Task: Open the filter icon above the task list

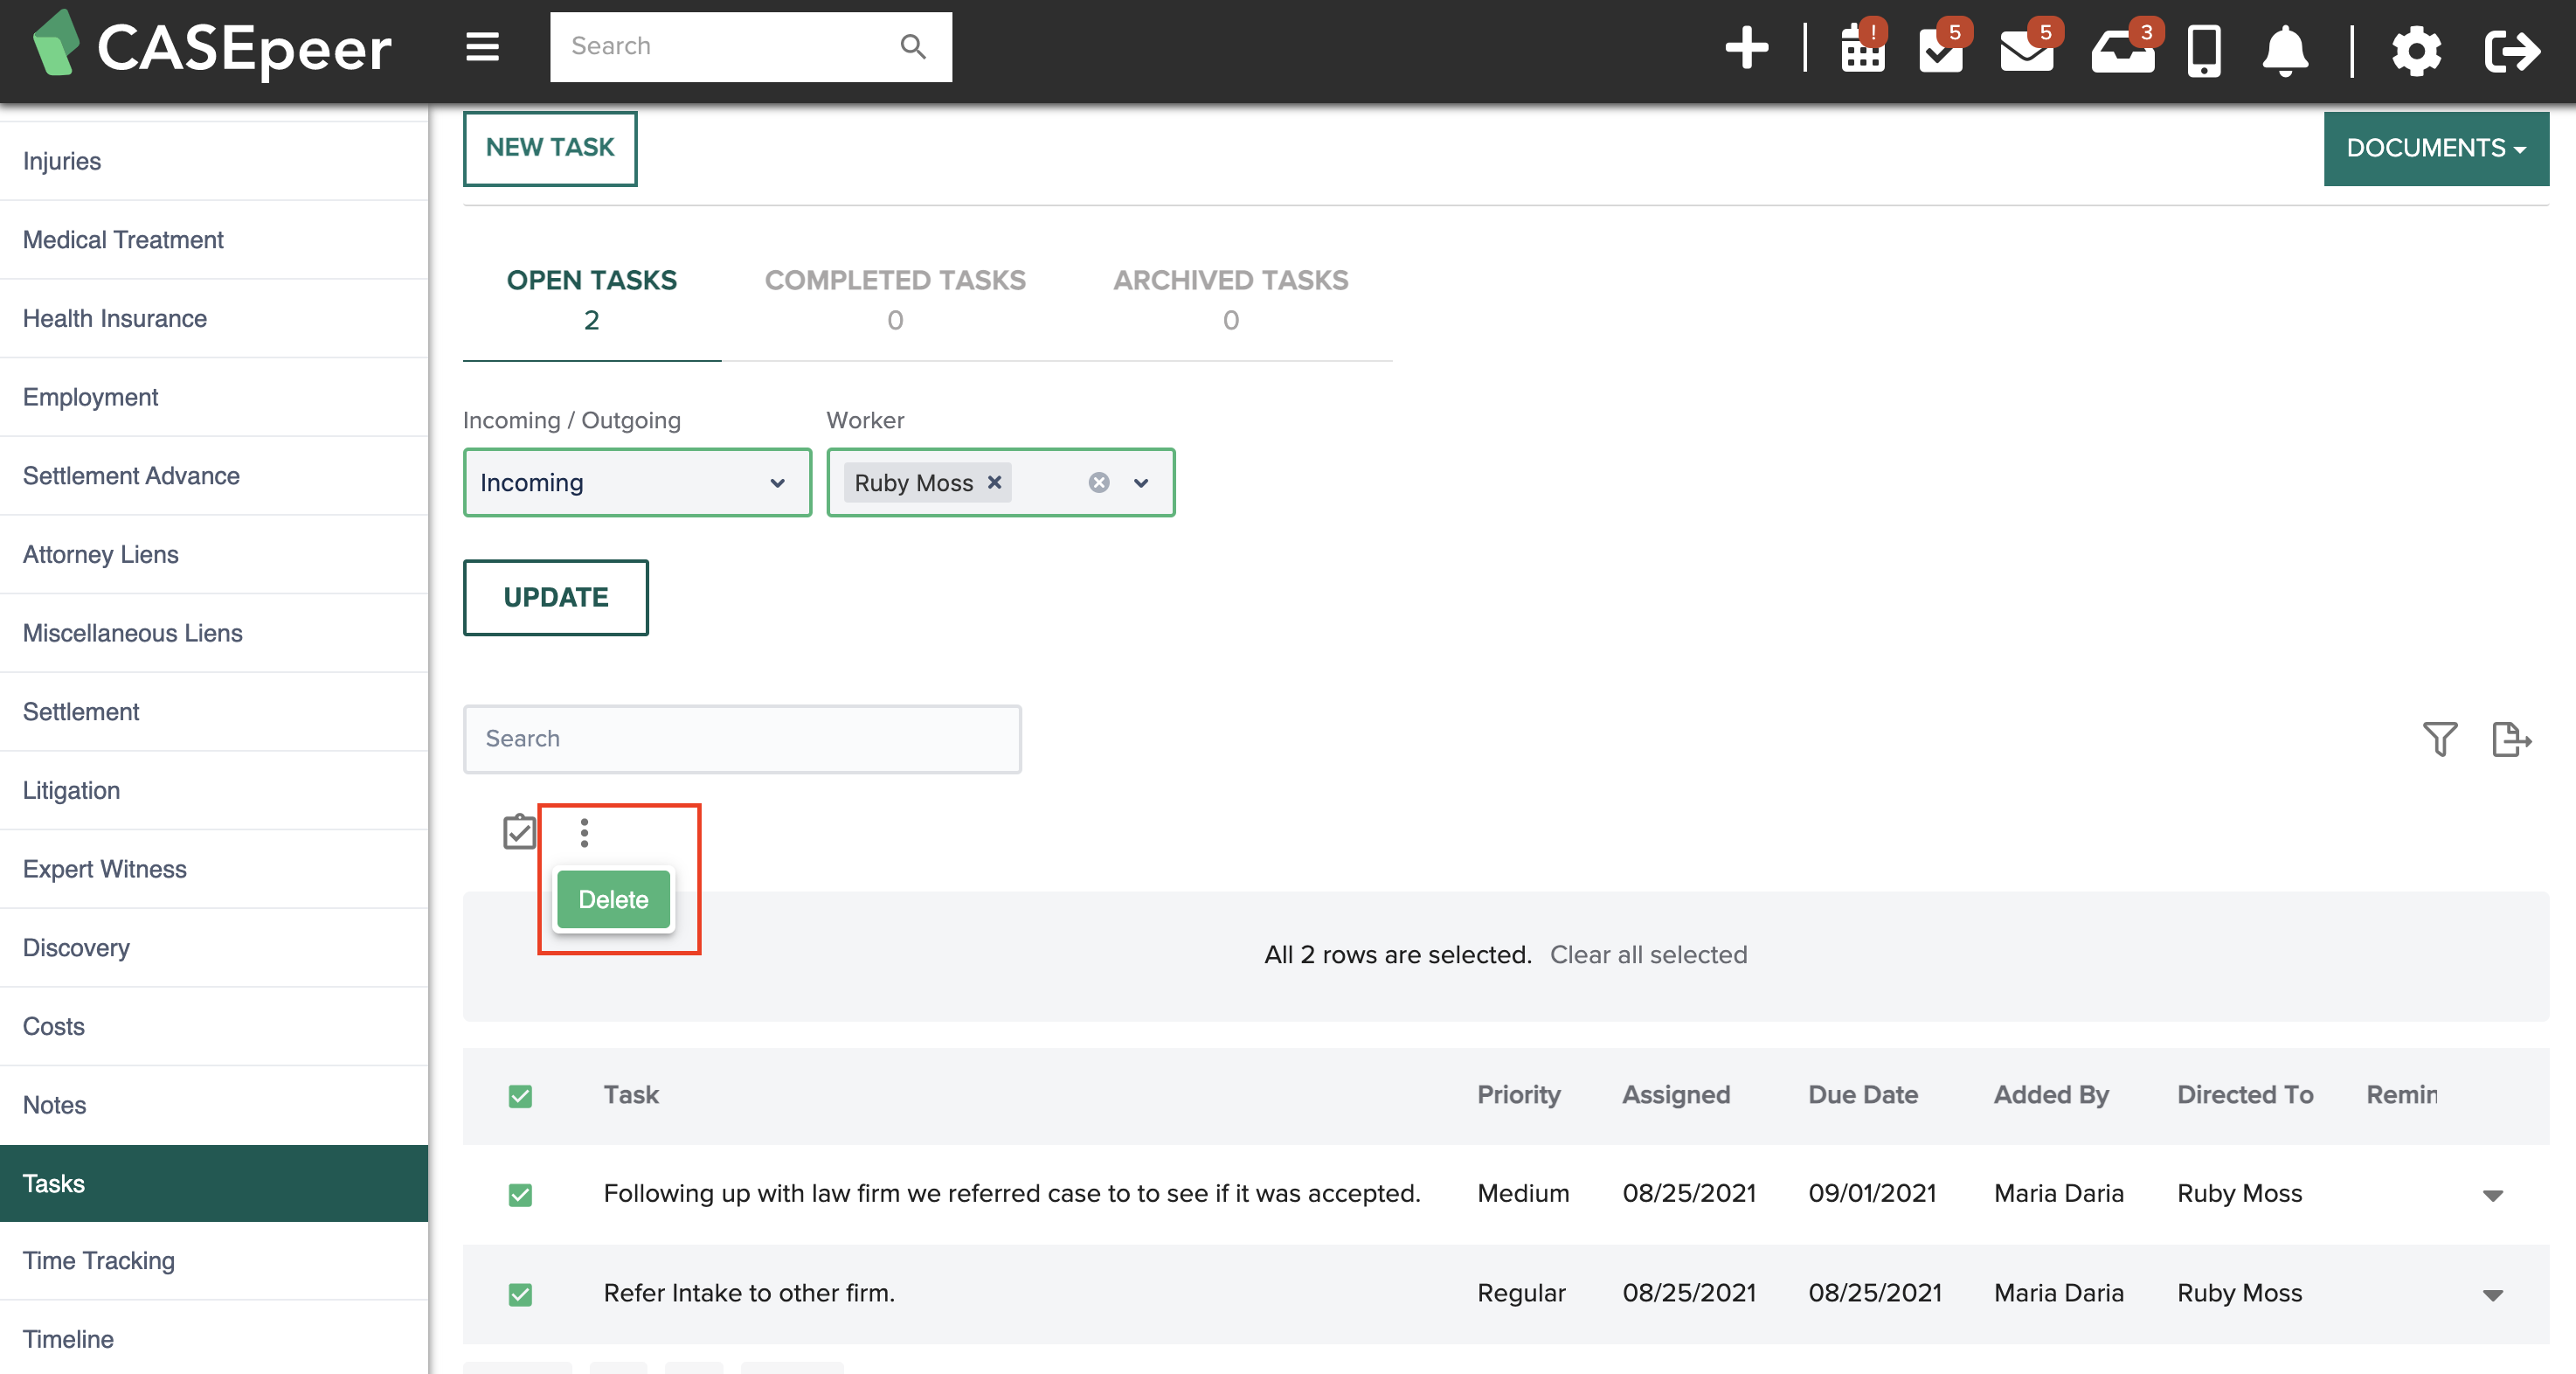Action: [2440, 739]
